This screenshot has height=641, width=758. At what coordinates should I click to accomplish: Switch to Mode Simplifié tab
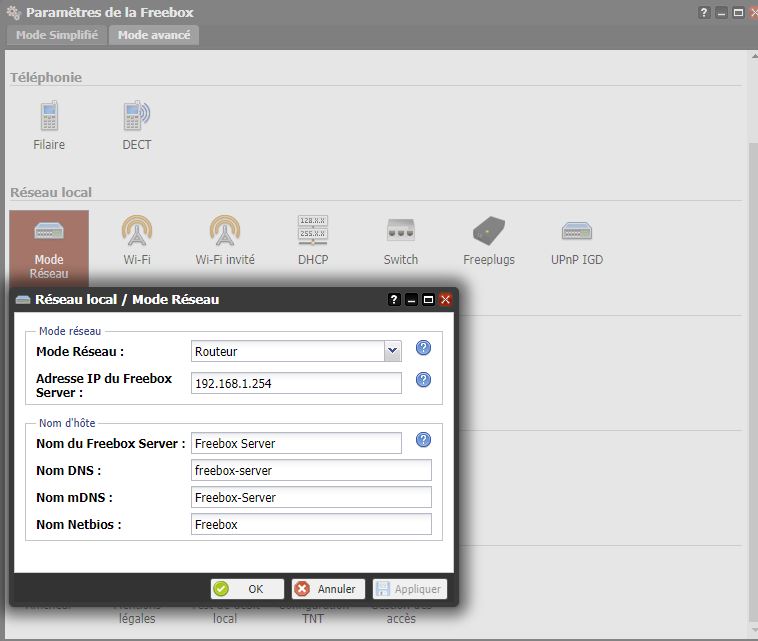pyautogui.click(x=57, y=35)
